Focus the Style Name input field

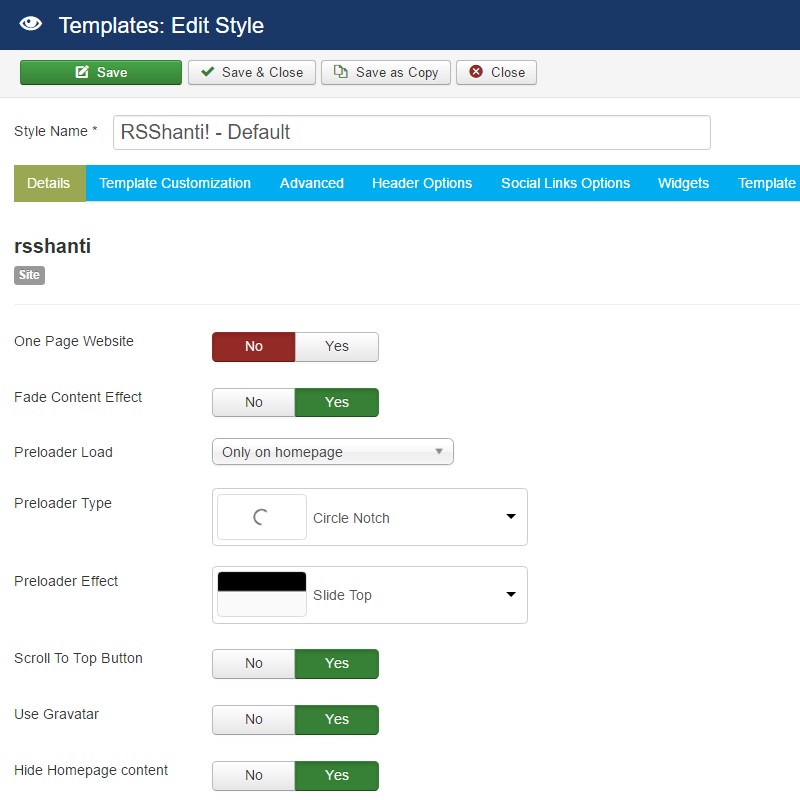click(x=412, y=133)
